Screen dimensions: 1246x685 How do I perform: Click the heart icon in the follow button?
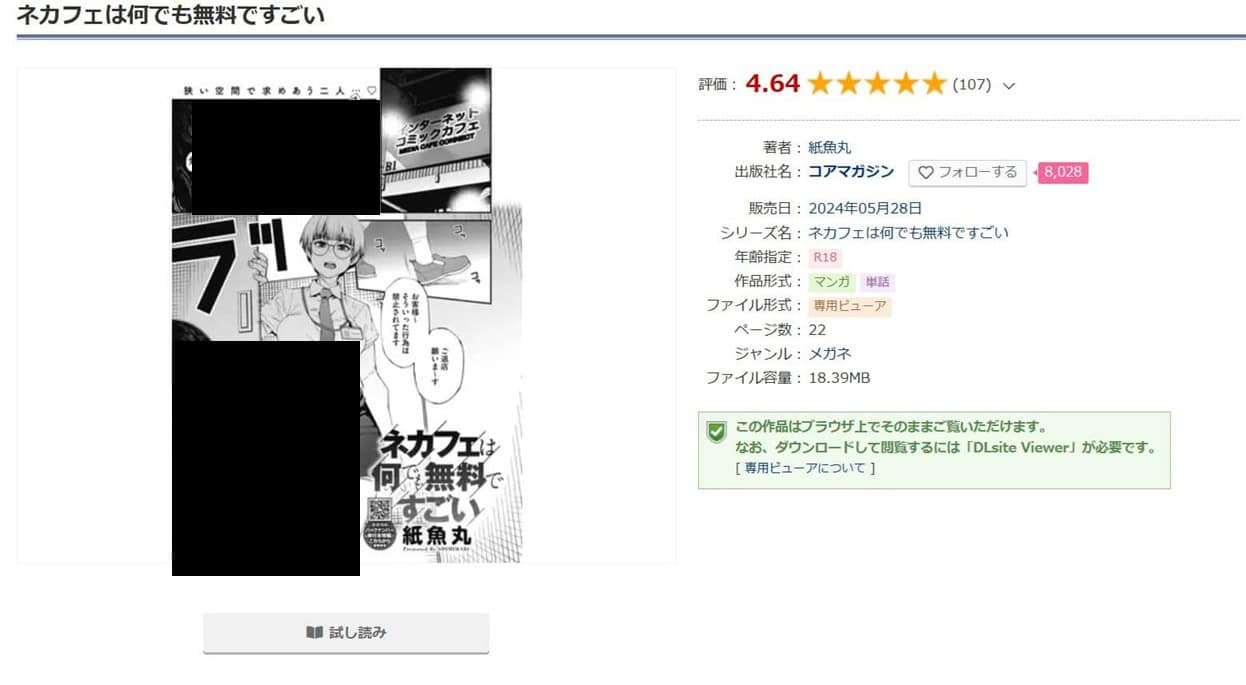pyautogui.click(x=925, y=172)
